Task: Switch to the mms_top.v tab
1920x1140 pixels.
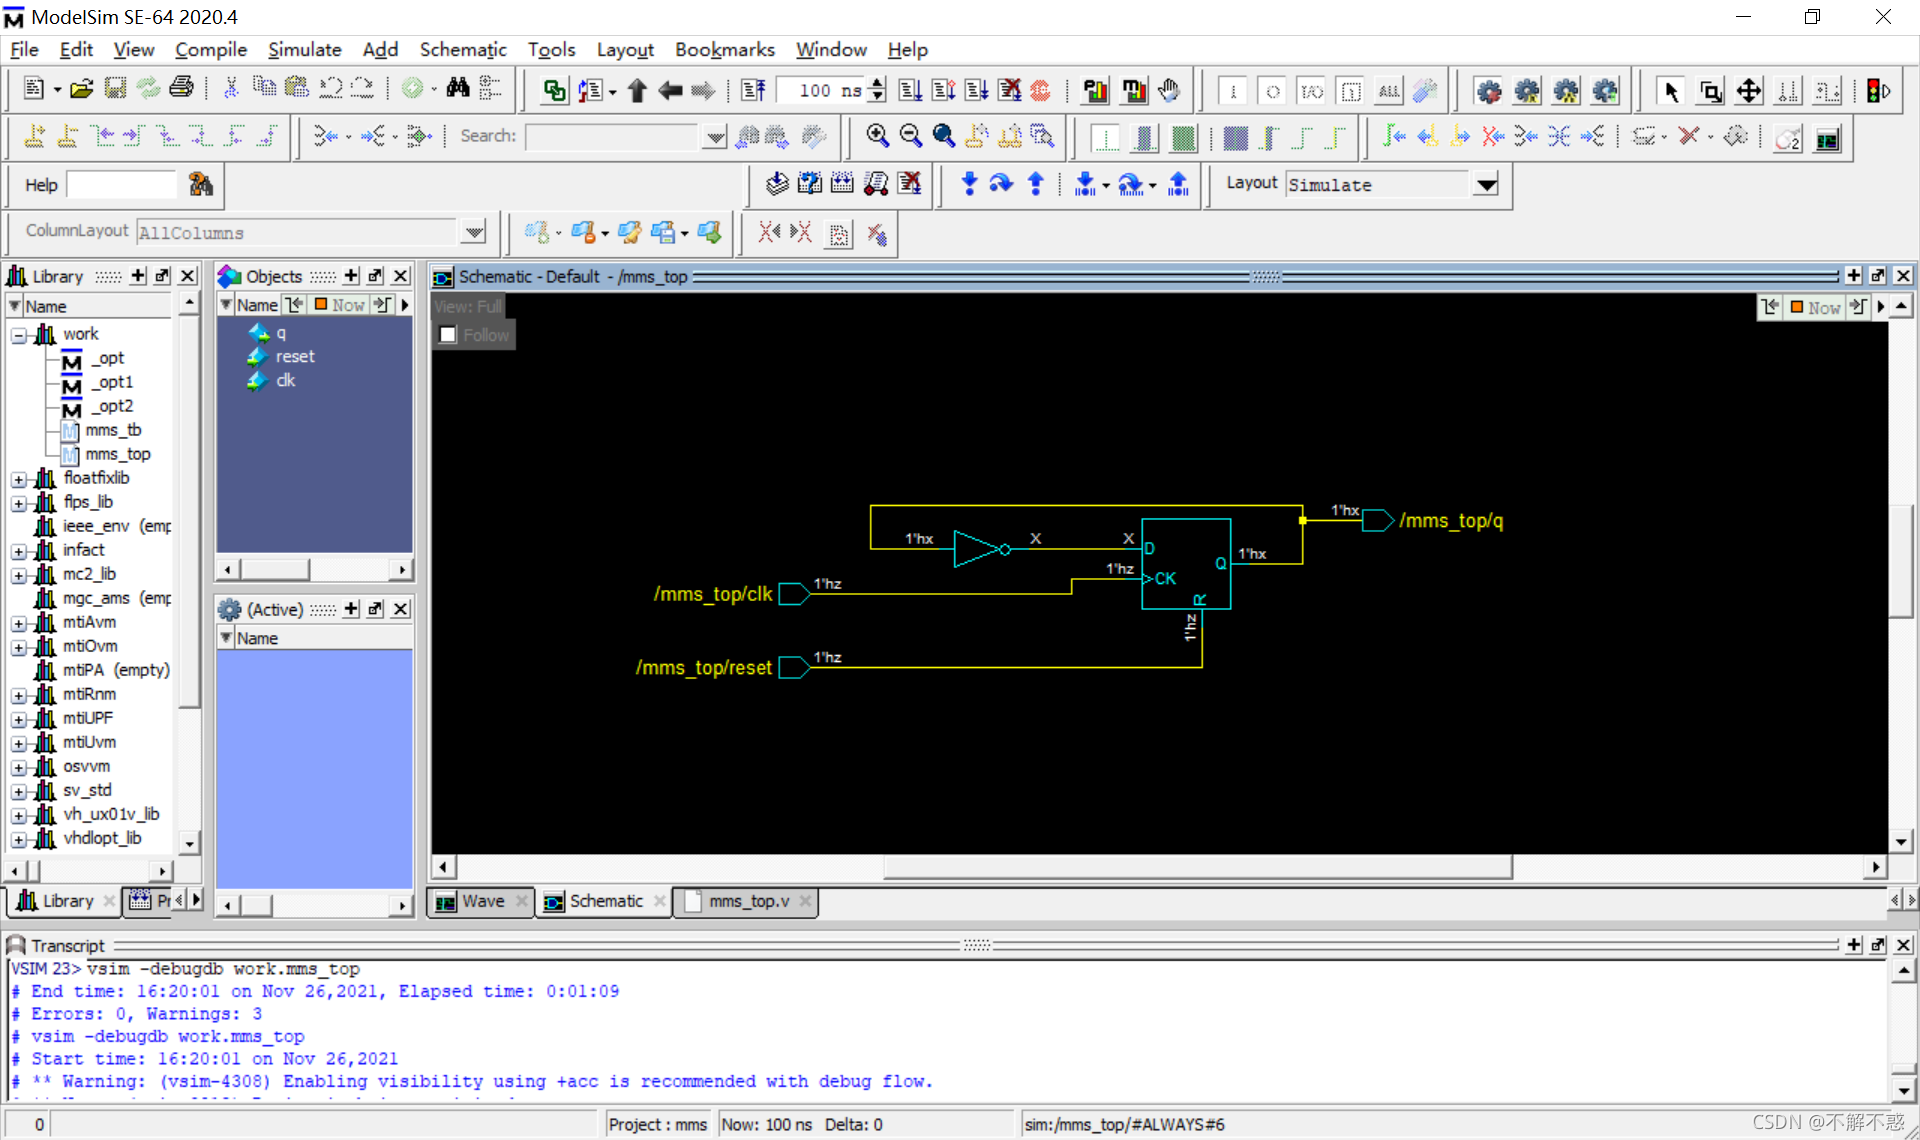Action: (x=746, y=901)
